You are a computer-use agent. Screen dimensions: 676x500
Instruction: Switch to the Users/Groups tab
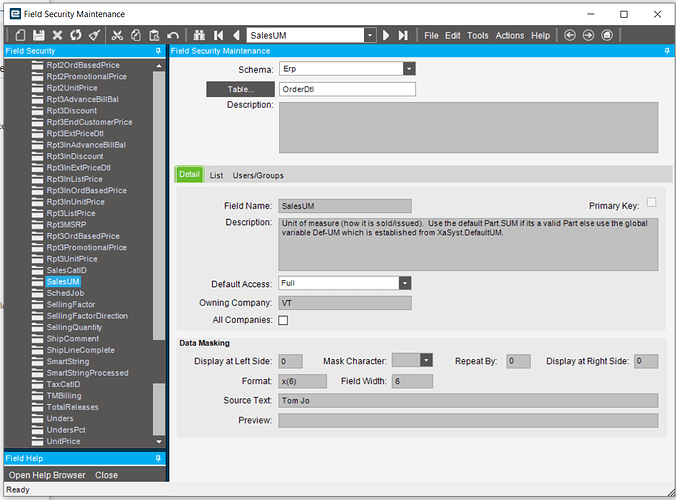tap(258, 175)
